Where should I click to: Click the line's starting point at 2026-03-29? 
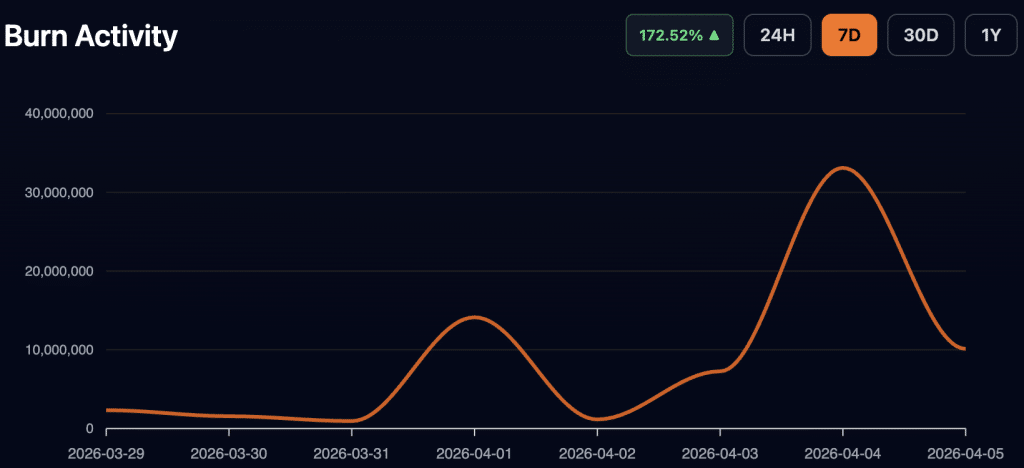[108, 410]
